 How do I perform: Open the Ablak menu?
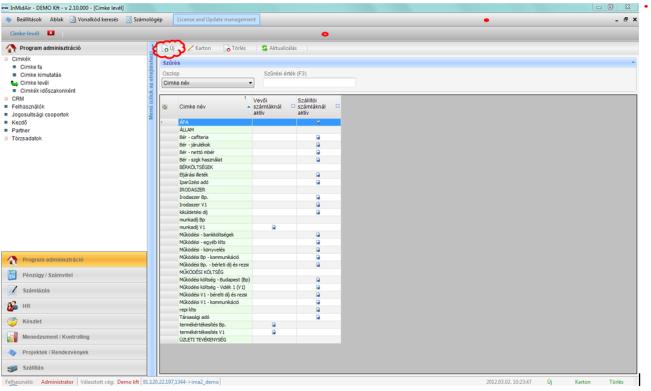click(x=56, y=20)
